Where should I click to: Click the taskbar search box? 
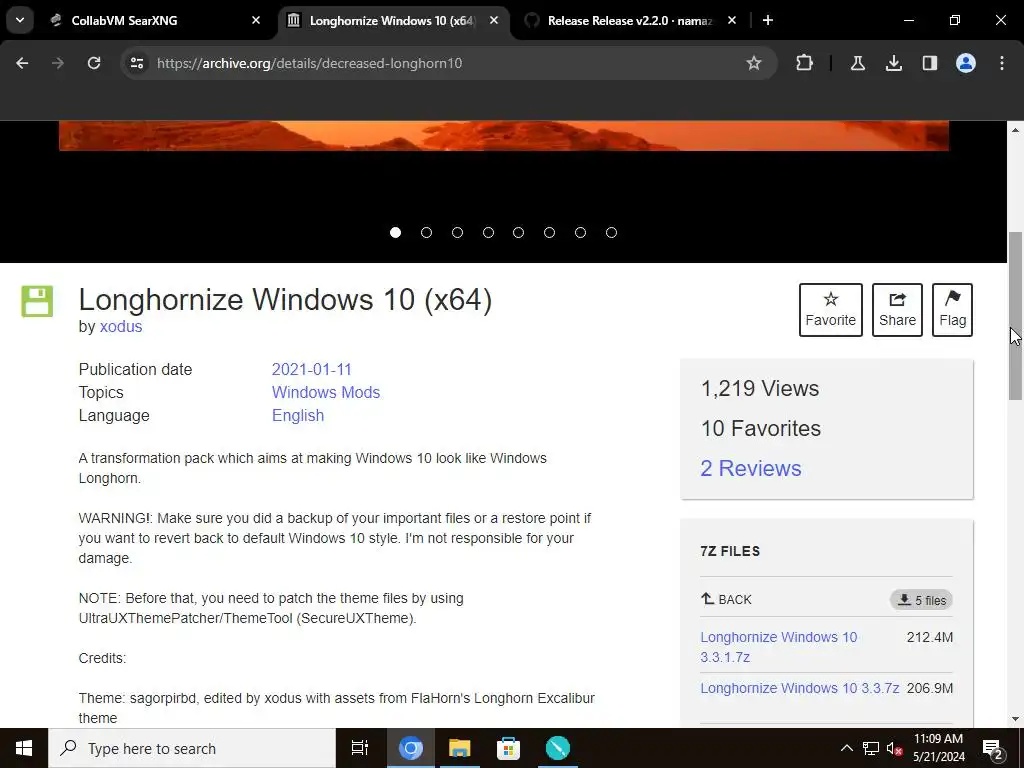pyautogui.click(x=192, y=748)
